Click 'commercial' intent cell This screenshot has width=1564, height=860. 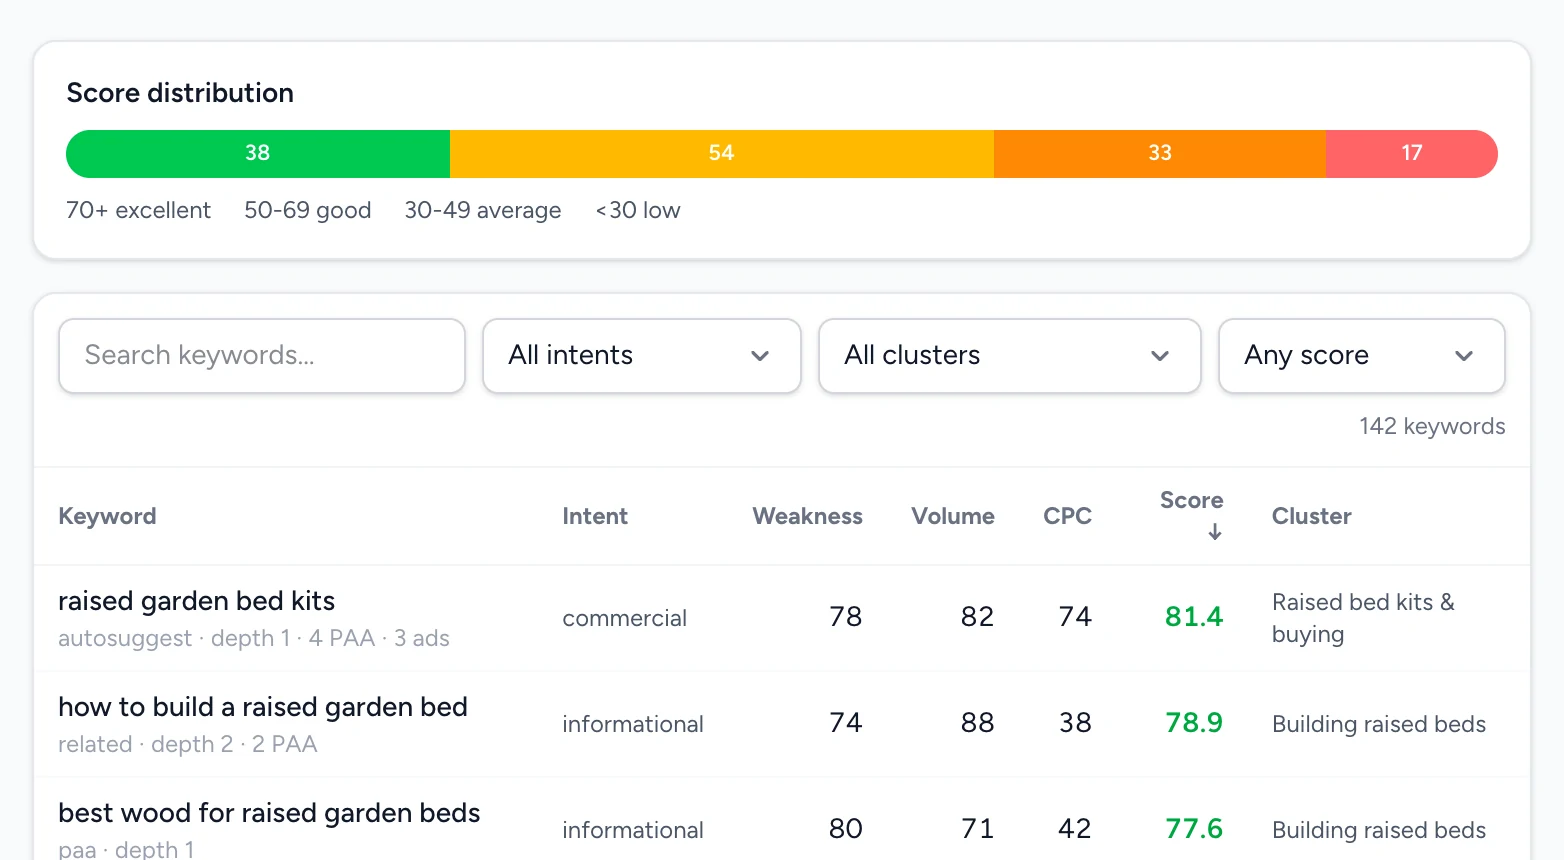(624, 618)
